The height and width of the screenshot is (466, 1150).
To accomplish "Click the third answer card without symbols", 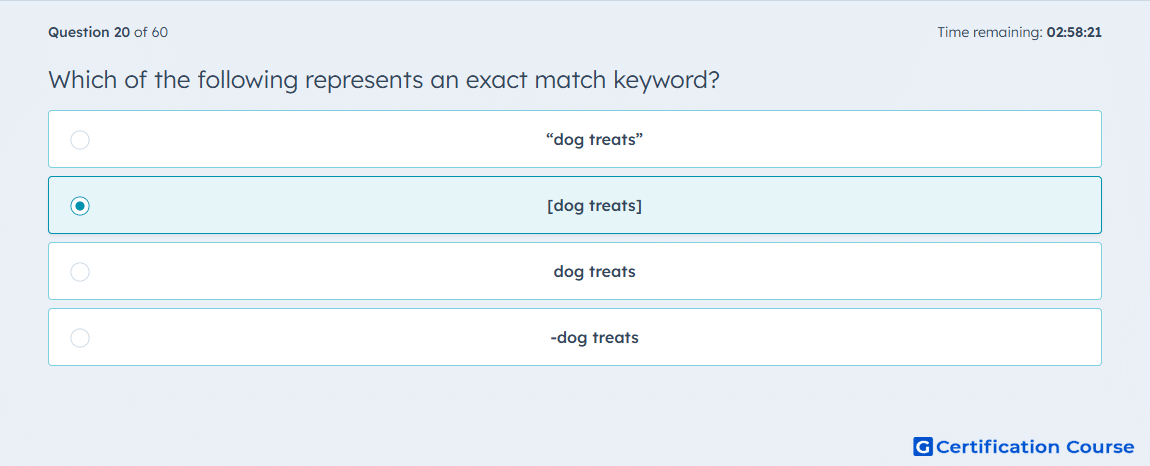I will pos(575,272).
